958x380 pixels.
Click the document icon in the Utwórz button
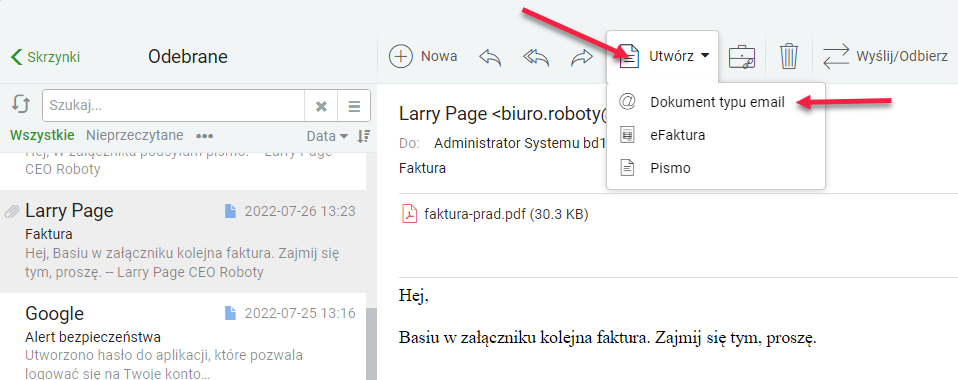tap(628, 56)
